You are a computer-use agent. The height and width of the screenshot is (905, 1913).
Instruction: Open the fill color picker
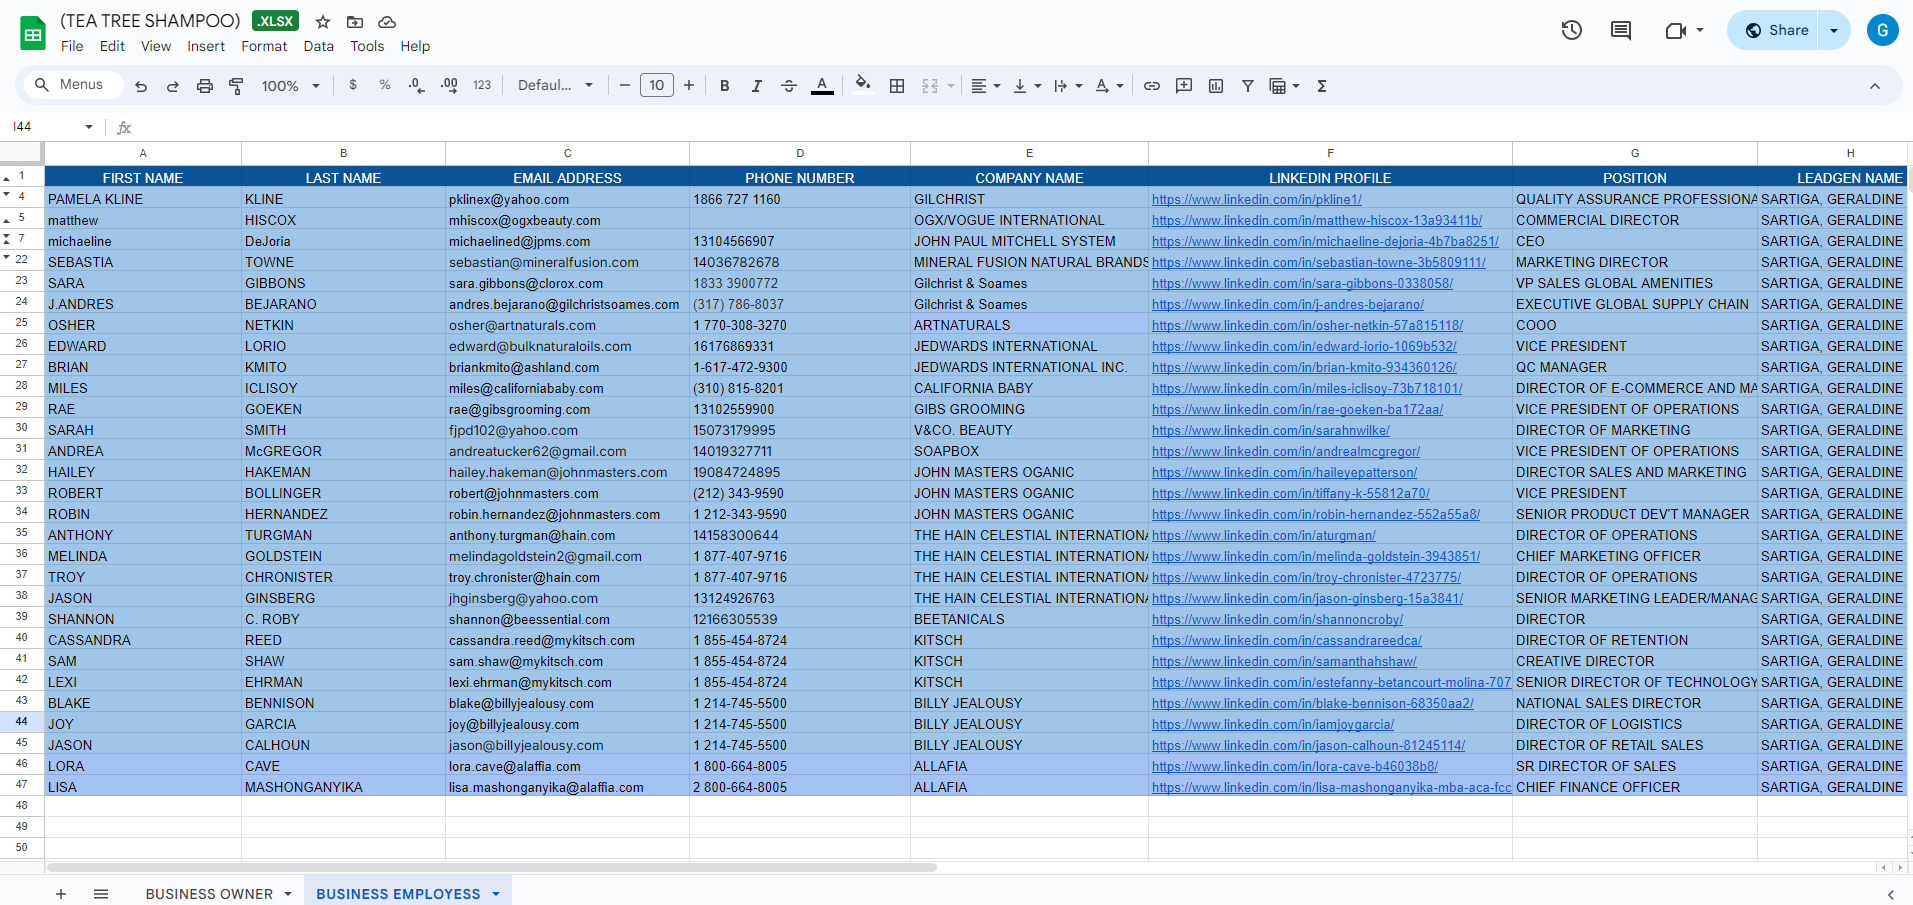point(863,85)
